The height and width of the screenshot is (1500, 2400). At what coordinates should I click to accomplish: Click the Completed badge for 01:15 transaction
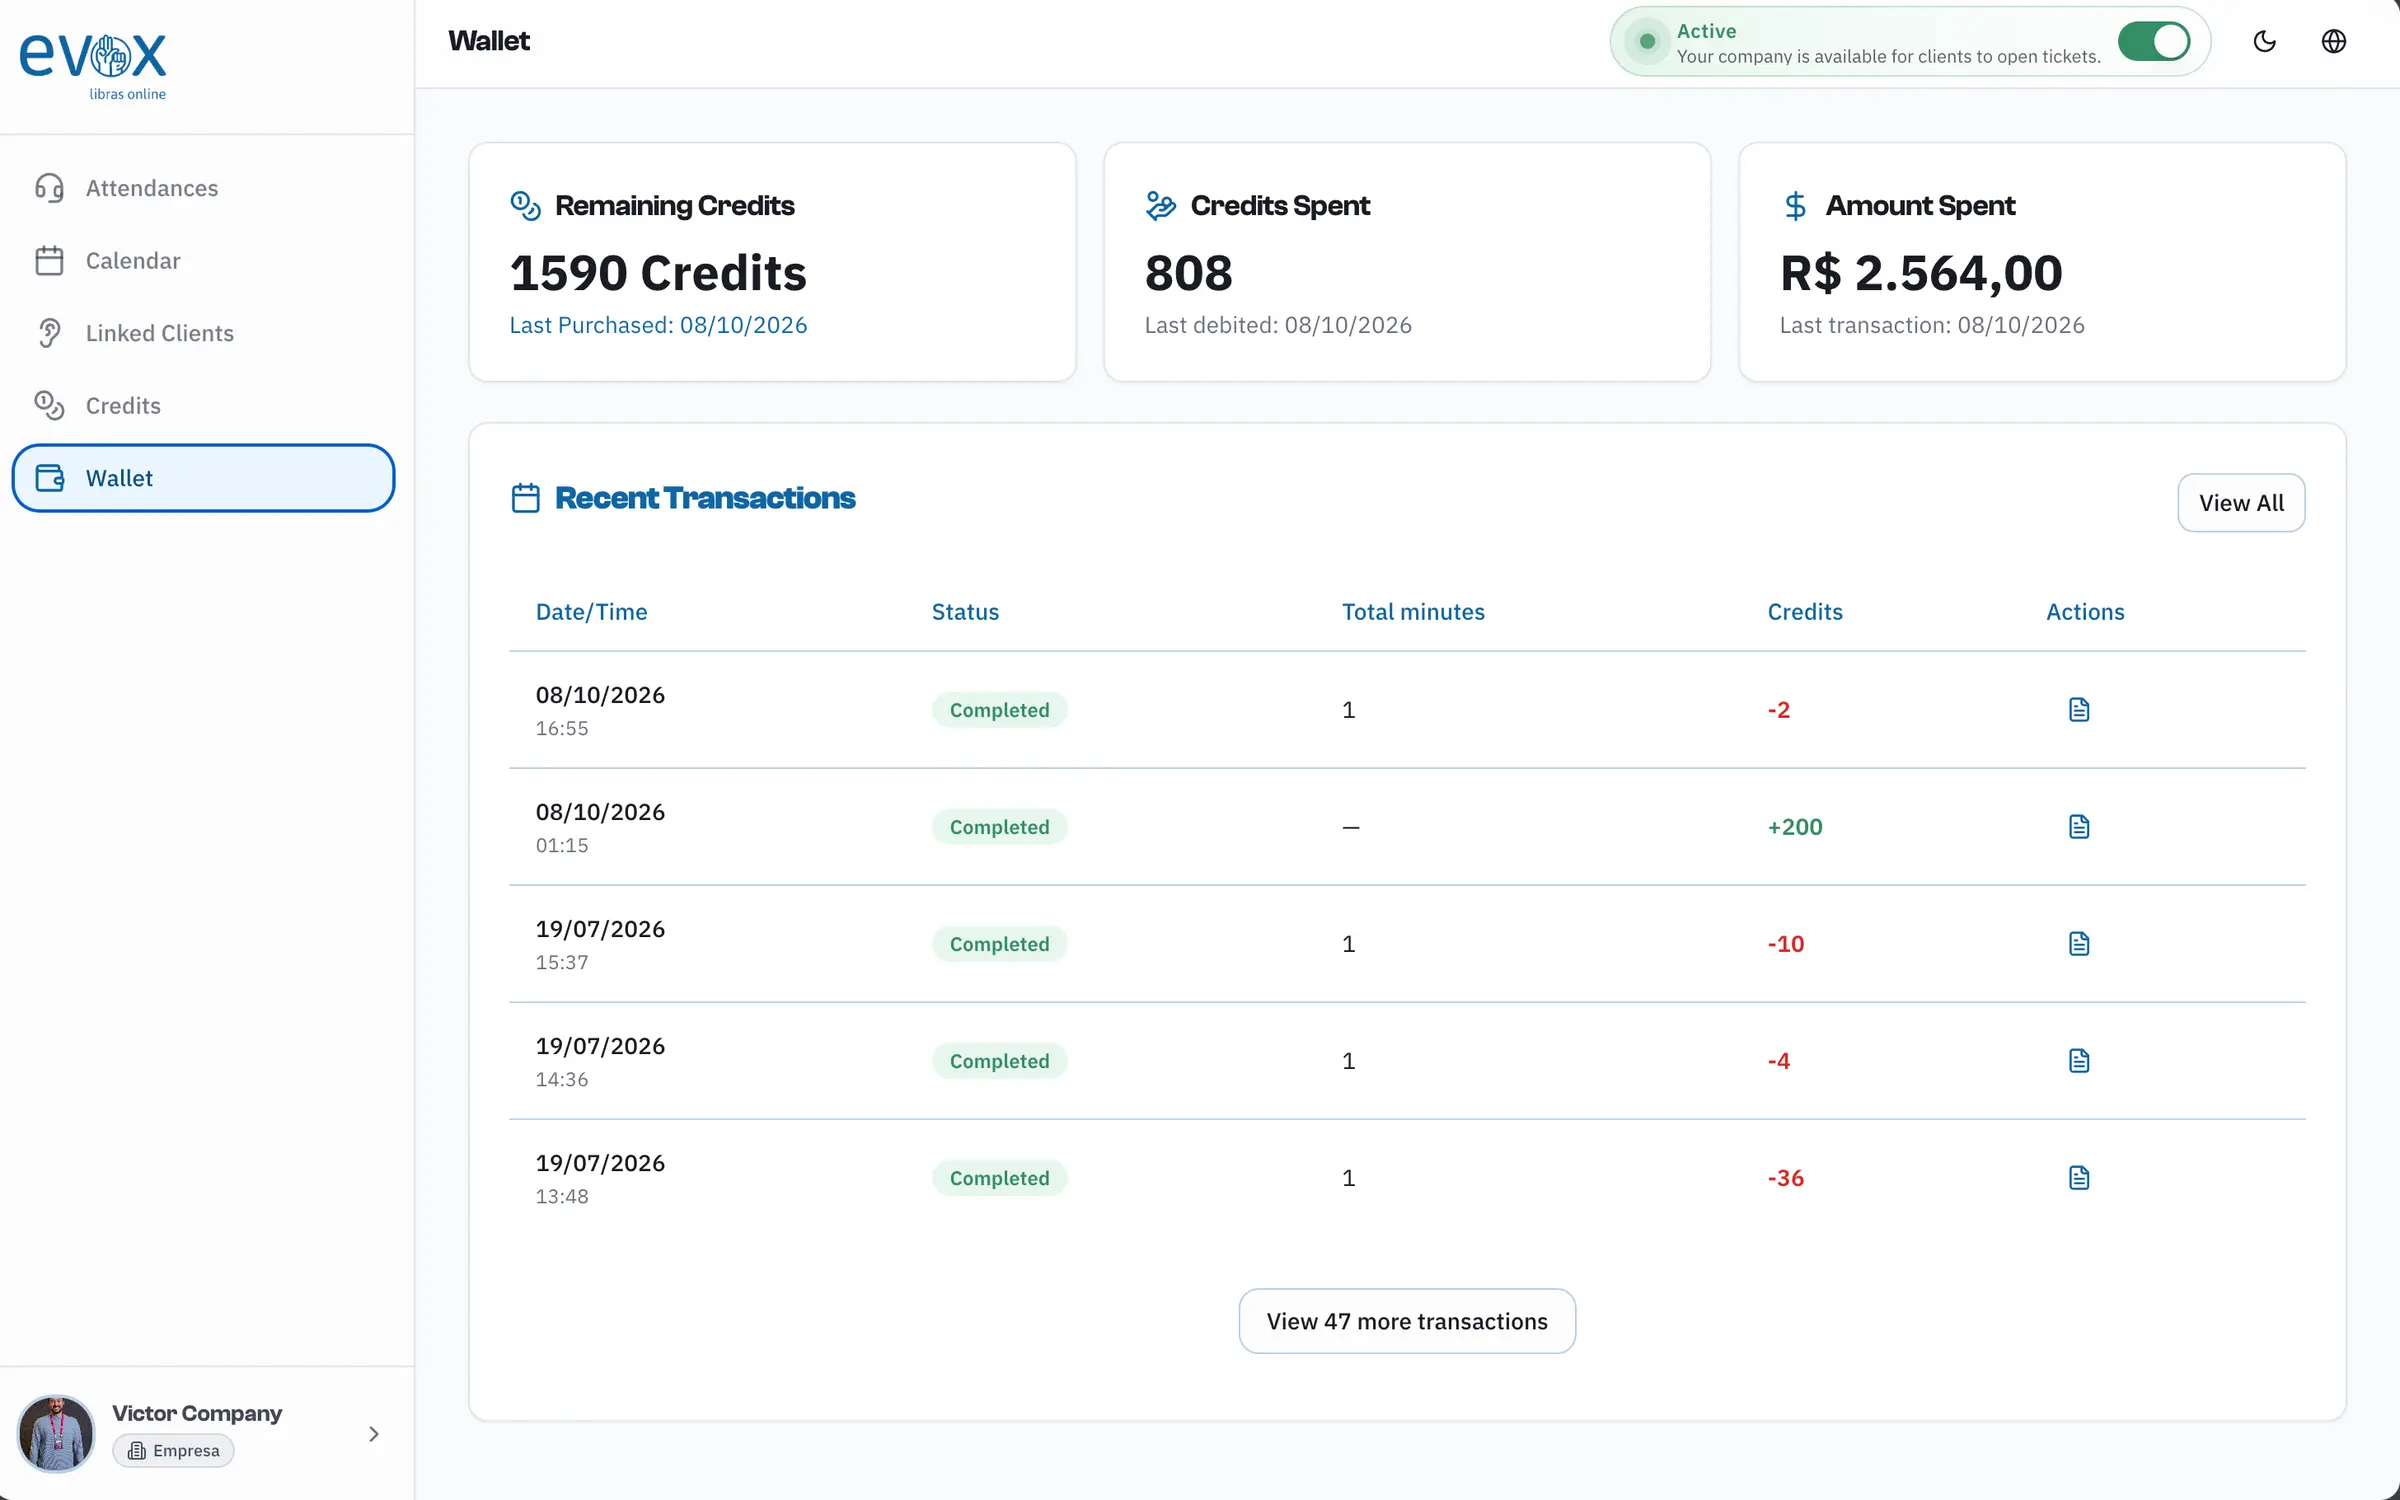pos(999,827)
